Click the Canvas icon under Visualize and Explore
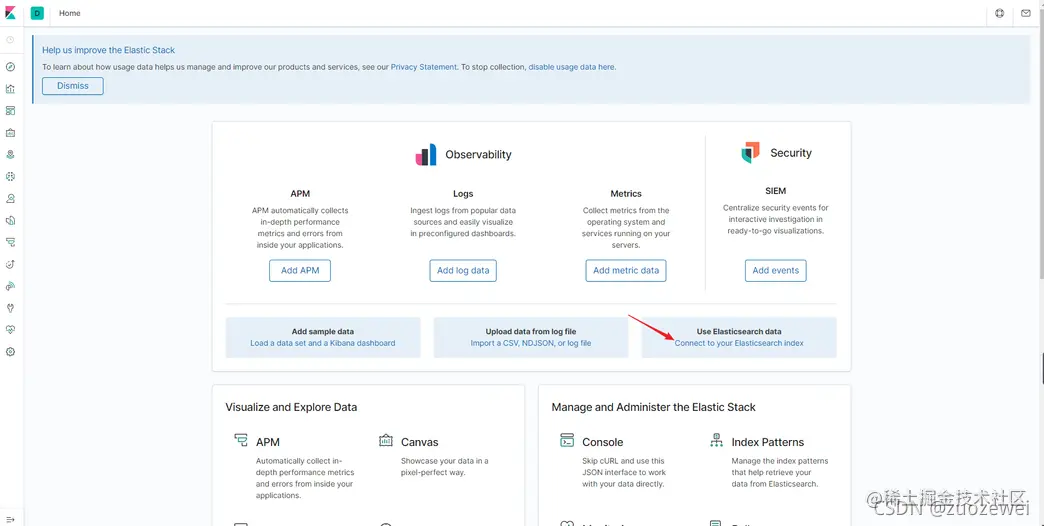Image resolution: width=1044 pixels, height=526 pixels. pos(386,439)
